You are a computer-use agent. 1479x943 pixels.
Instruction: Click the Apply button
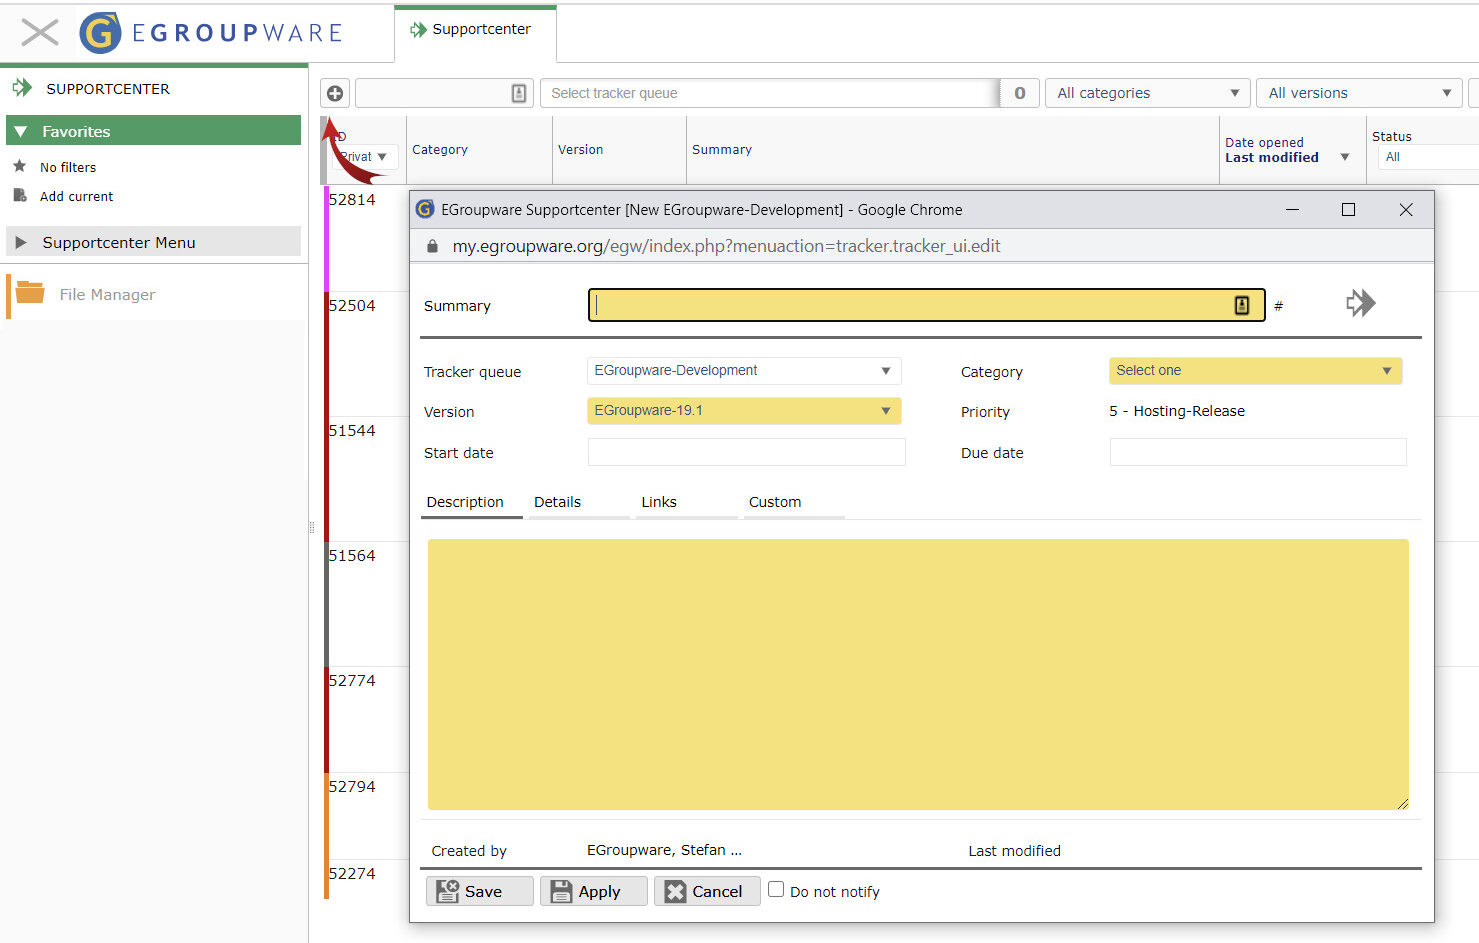coord(593,890)
